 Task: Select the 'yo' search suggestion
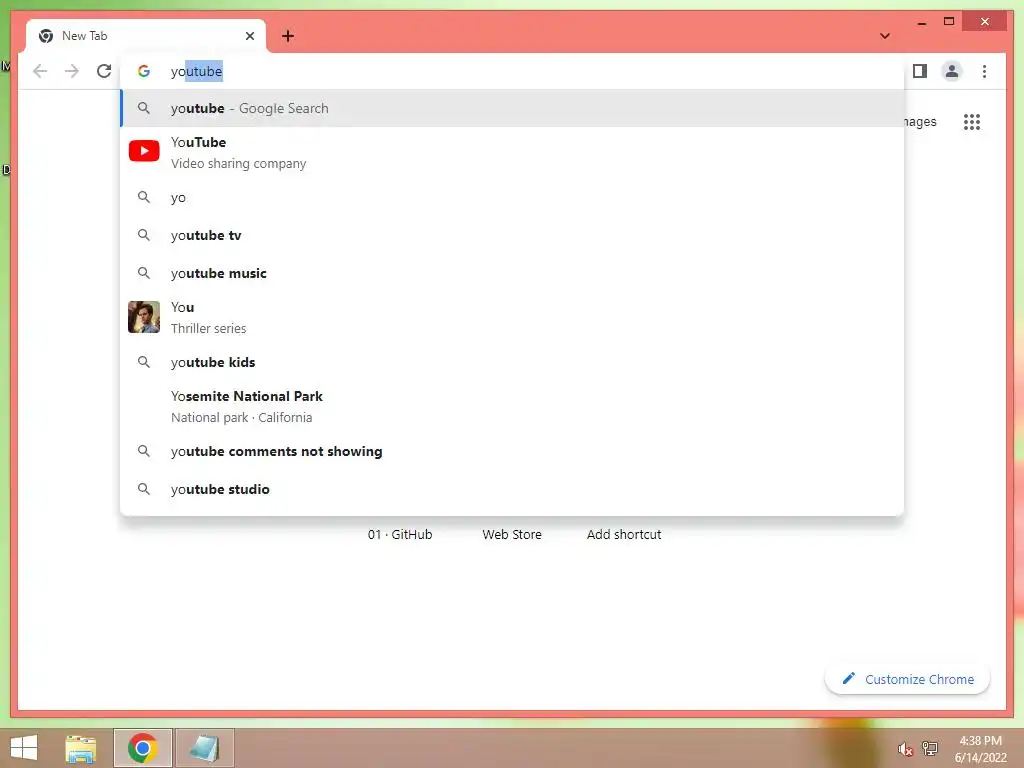coord(513,197)
